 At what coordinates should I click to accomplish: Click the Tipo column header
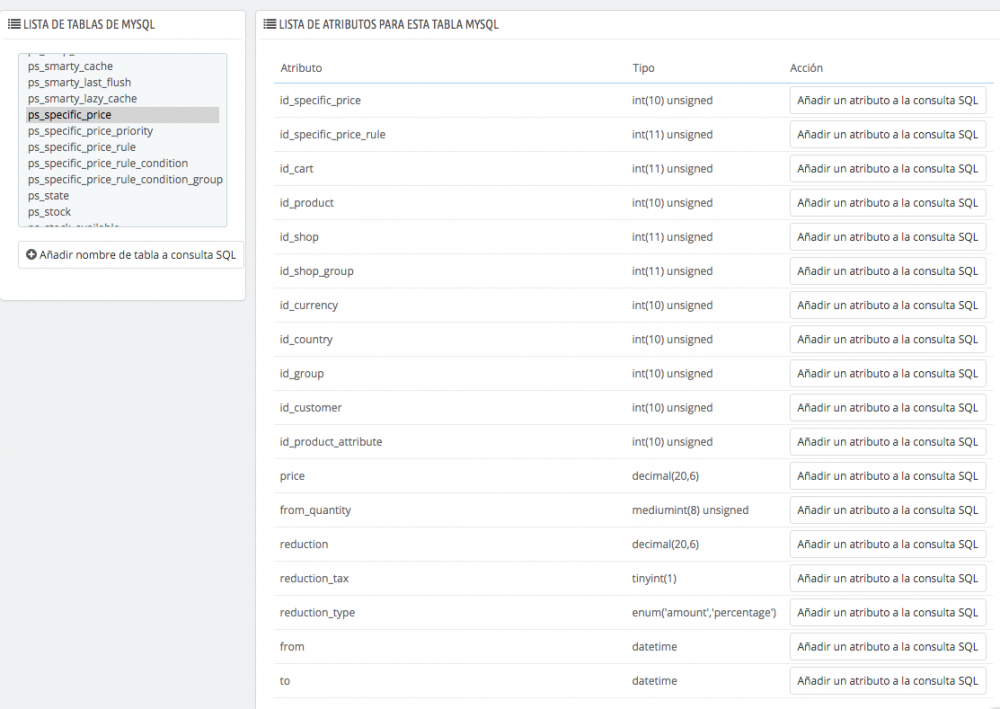click(x=642, y=67)
